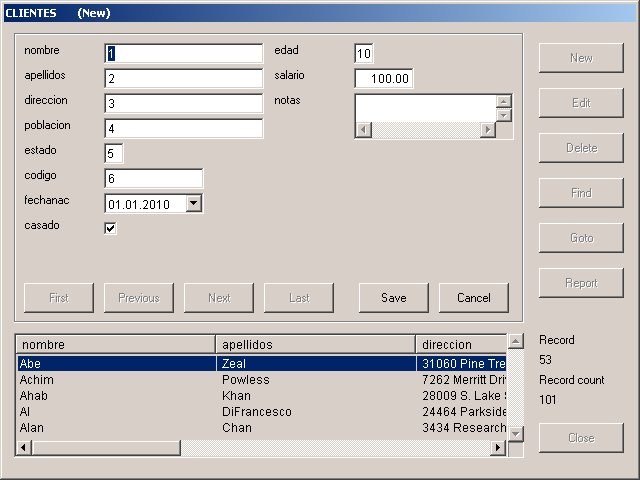Focus the apellidos input field
640x480 pixels.
[x=184, y=78]
